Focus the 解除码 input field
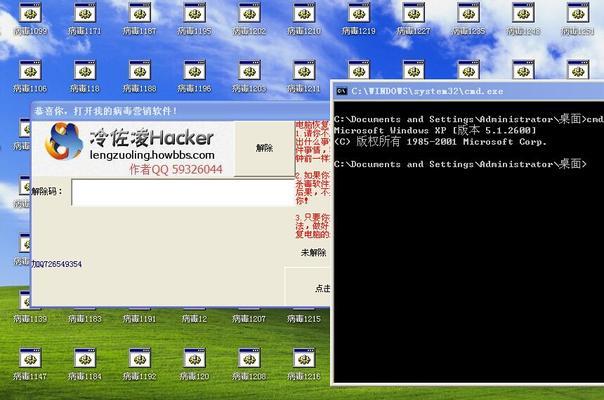This screenshot has height=400, width=604. click(183, 192)
